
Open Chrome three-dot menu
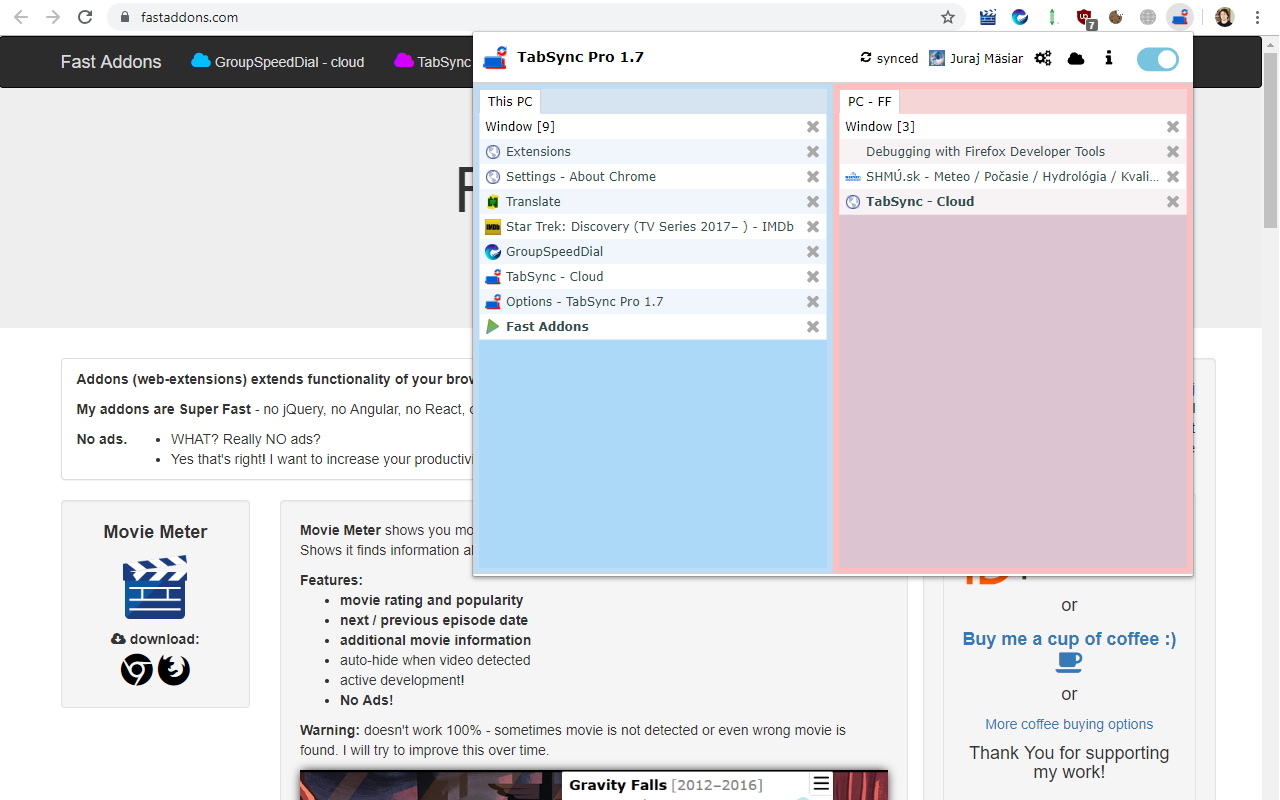pos(1257,17)
